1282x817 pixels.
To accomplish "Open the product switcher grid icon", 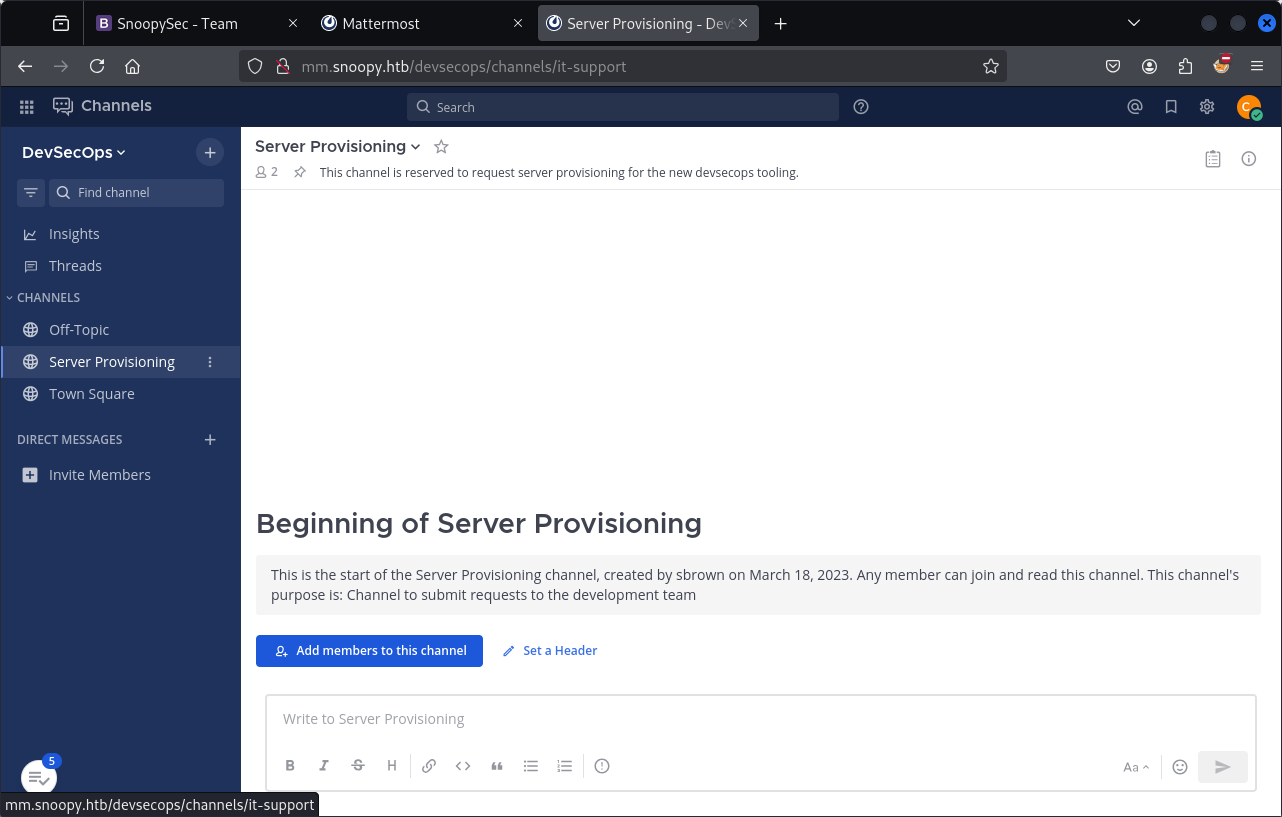I will (27, 107).
